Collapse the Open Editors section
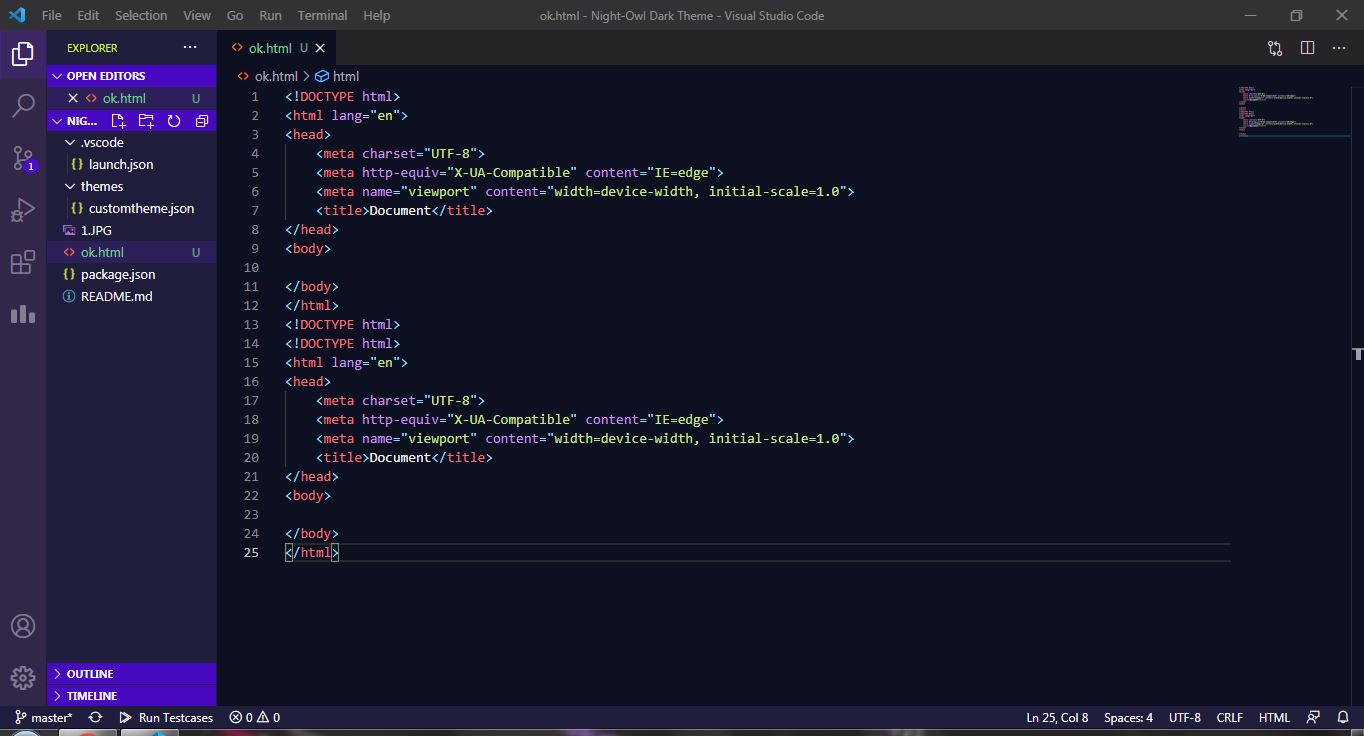 [131, 76]
